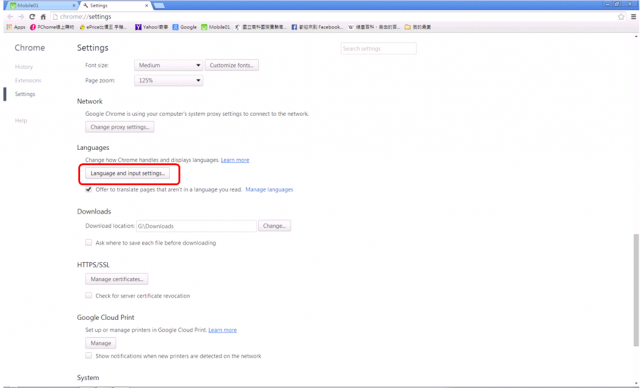Enable Ask where to save each file

coord(88,242)
